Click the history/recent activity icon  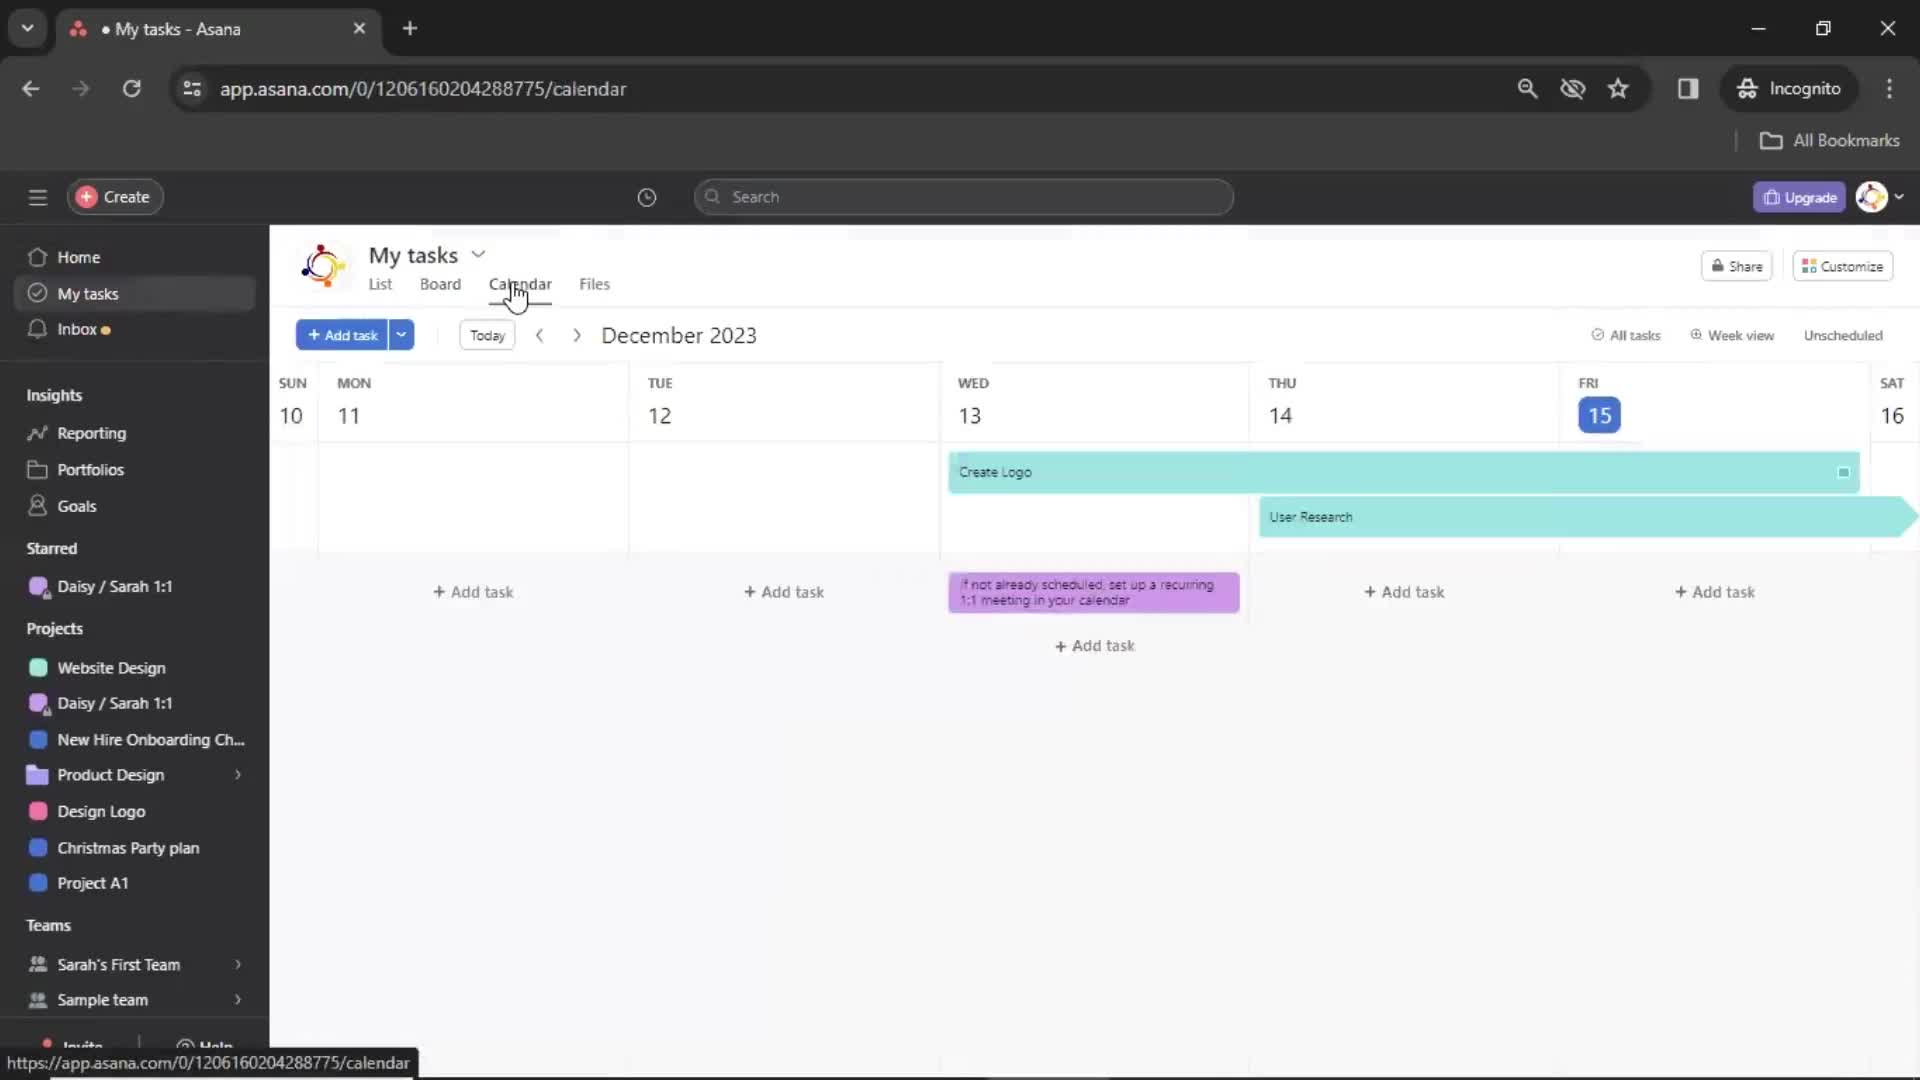point(646,196)
